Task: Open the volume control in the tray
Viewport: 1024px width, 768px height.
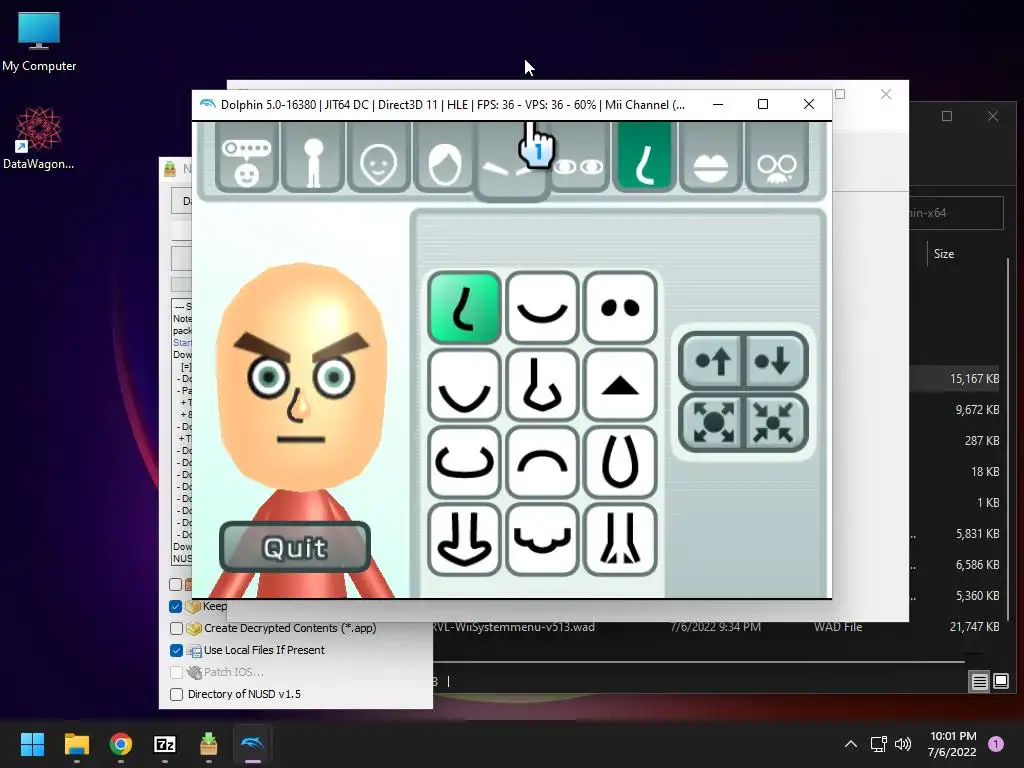Action: (x=903, y=744)
